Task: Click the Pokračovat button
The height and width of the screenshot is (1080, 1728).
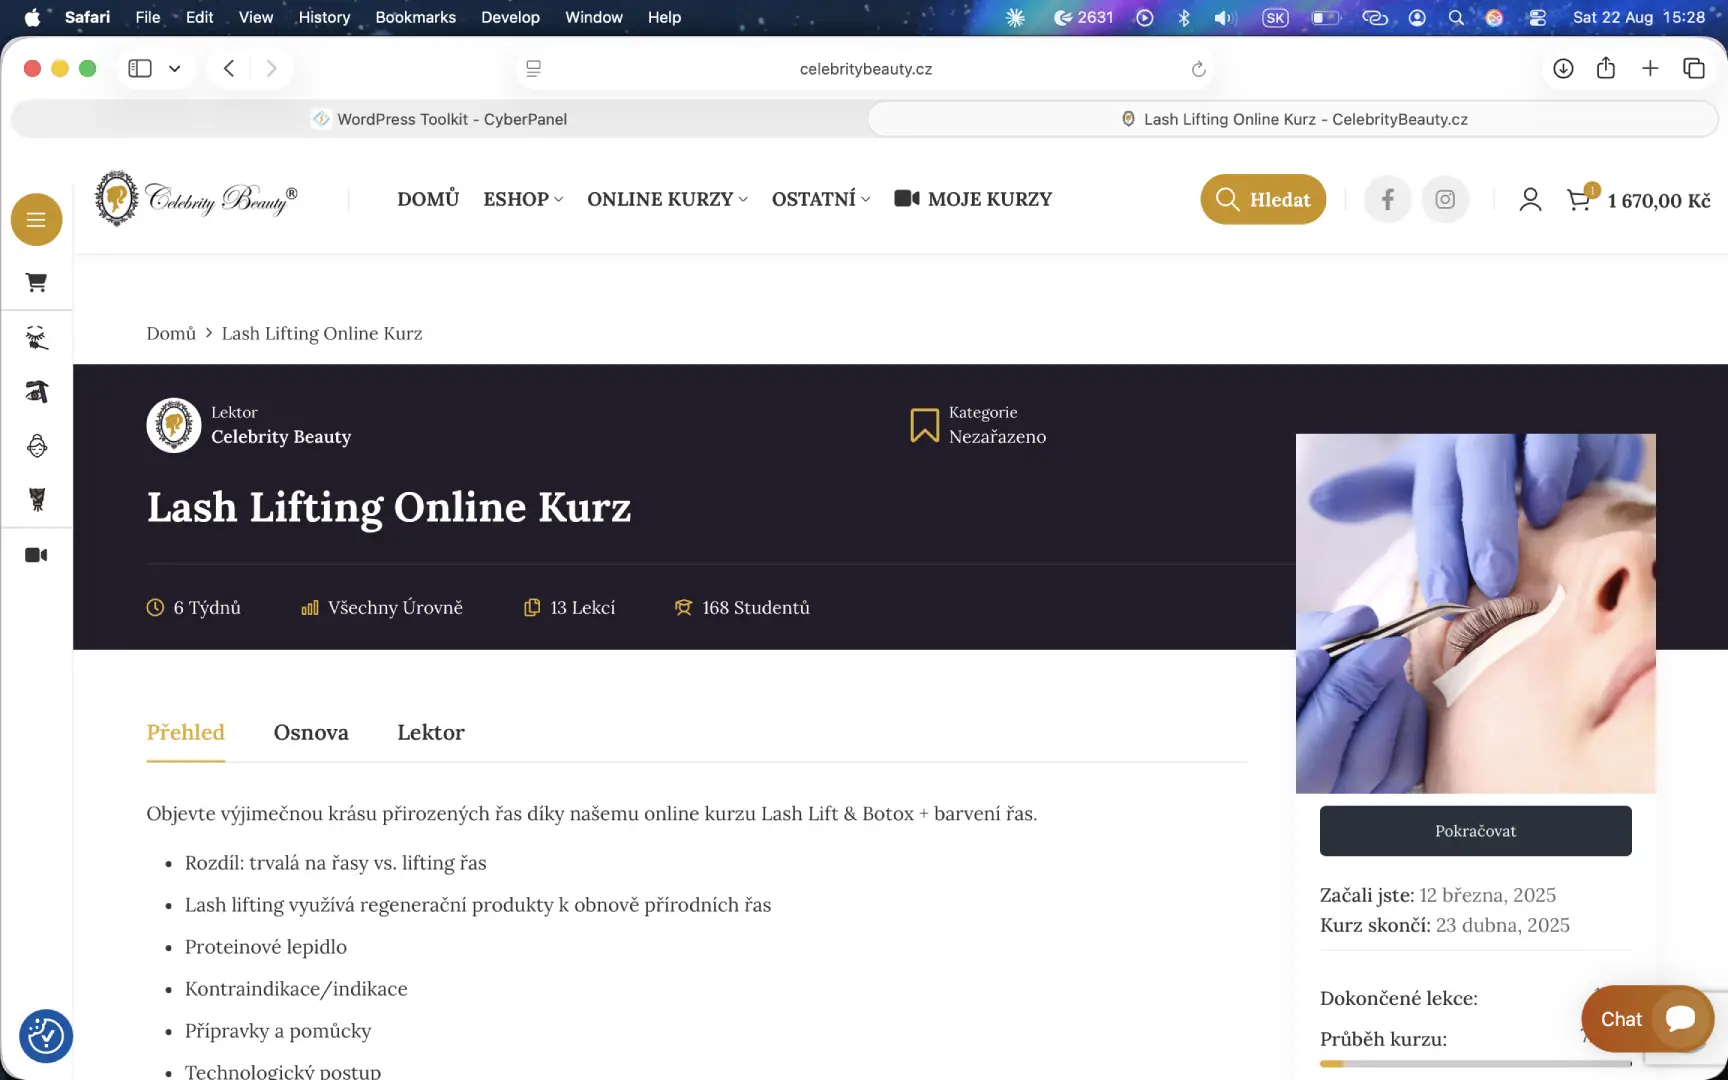Action: [1475, 831]
